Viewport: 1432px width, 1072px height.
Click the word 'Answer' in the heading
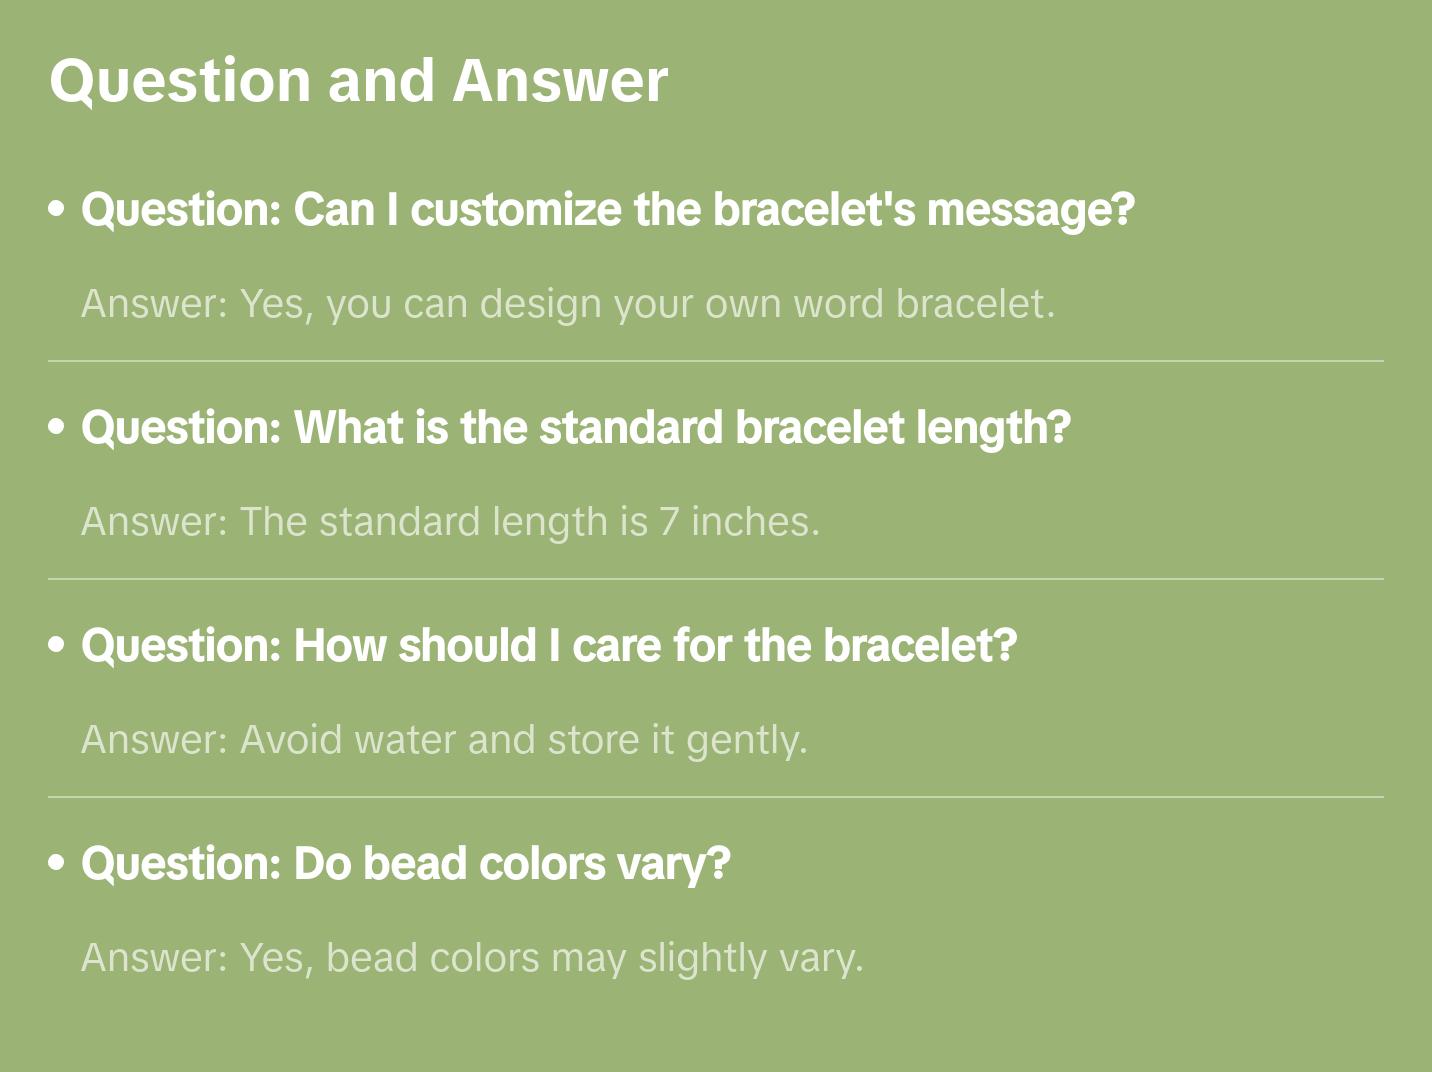560,80
